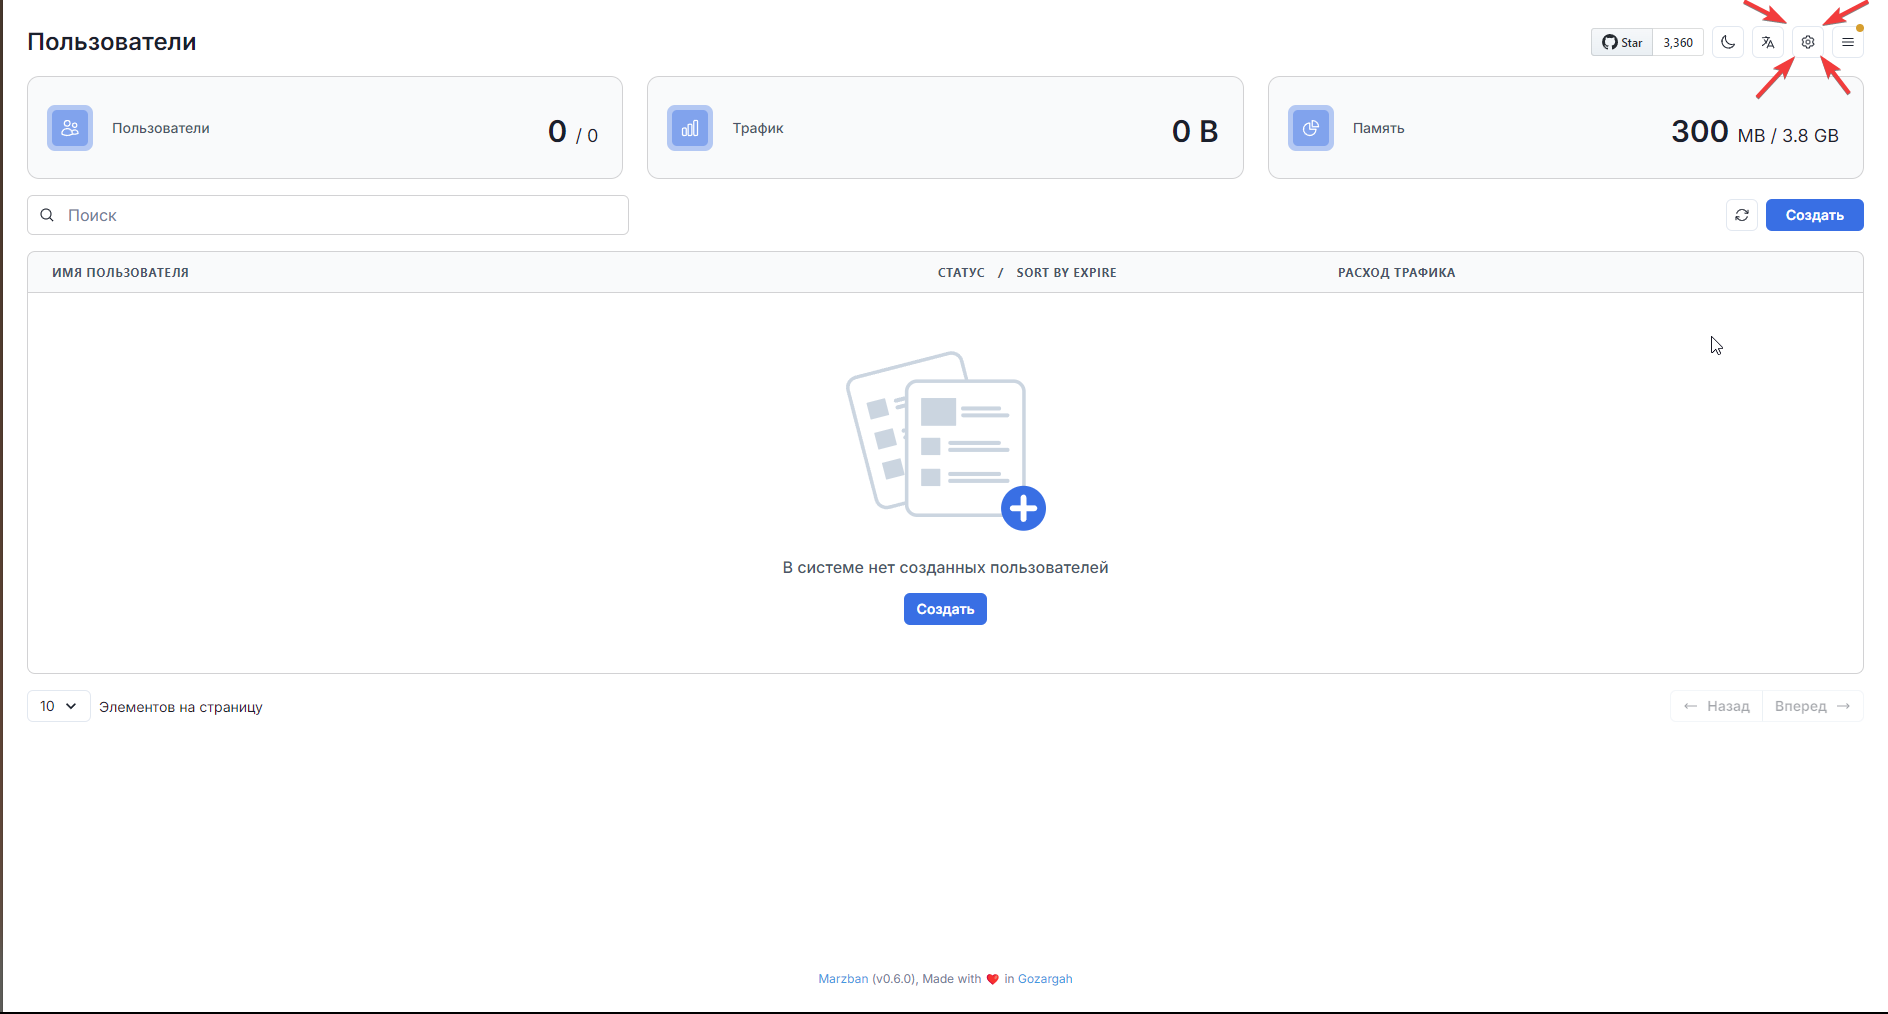Click Sort by Expire header
Image resolution: width=1888 pixels, height=1014 pixels.
coord(1066,272)
